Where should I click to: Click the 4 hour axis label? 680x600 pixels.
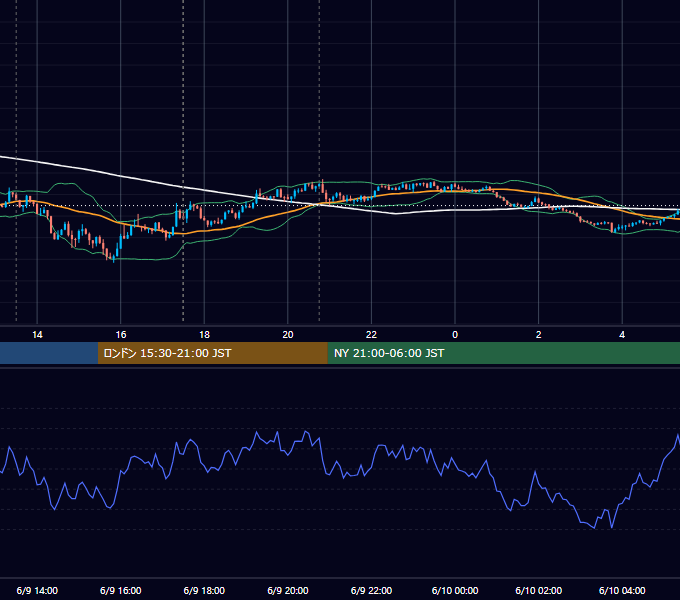coord(622,335)
